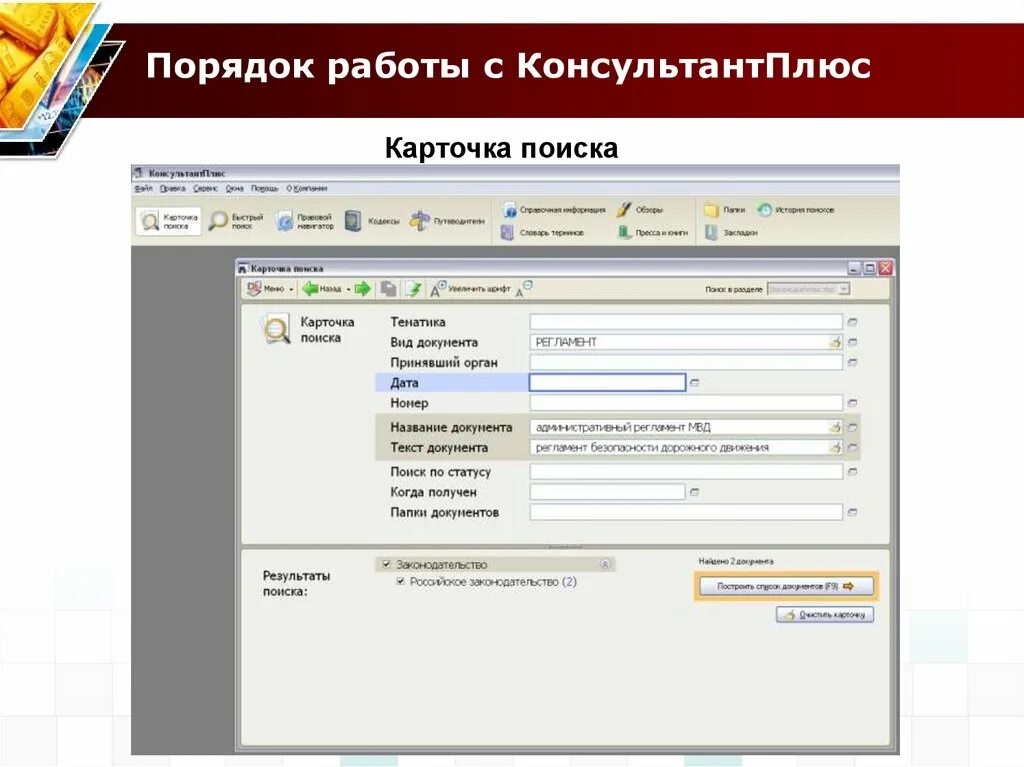Click the small icon right of Номер field
1024x767 pixels.
[852, 403]
